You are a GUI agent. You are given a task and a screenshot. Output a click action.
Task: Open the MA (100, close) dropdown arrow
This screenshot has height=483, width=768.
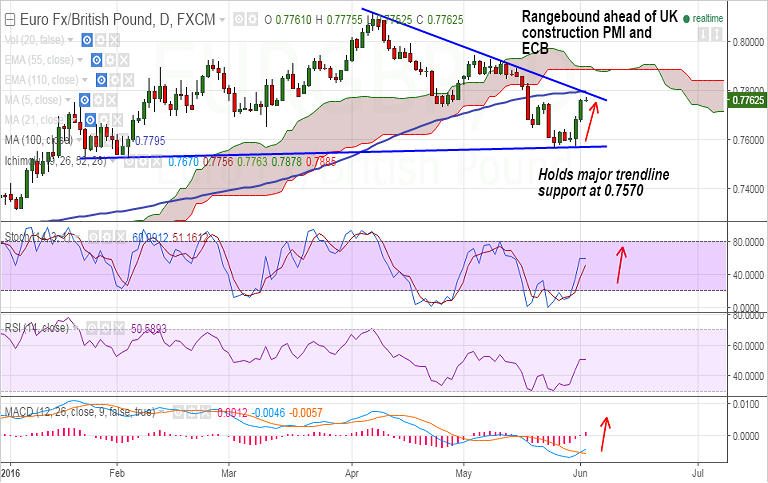click(80, 141)
